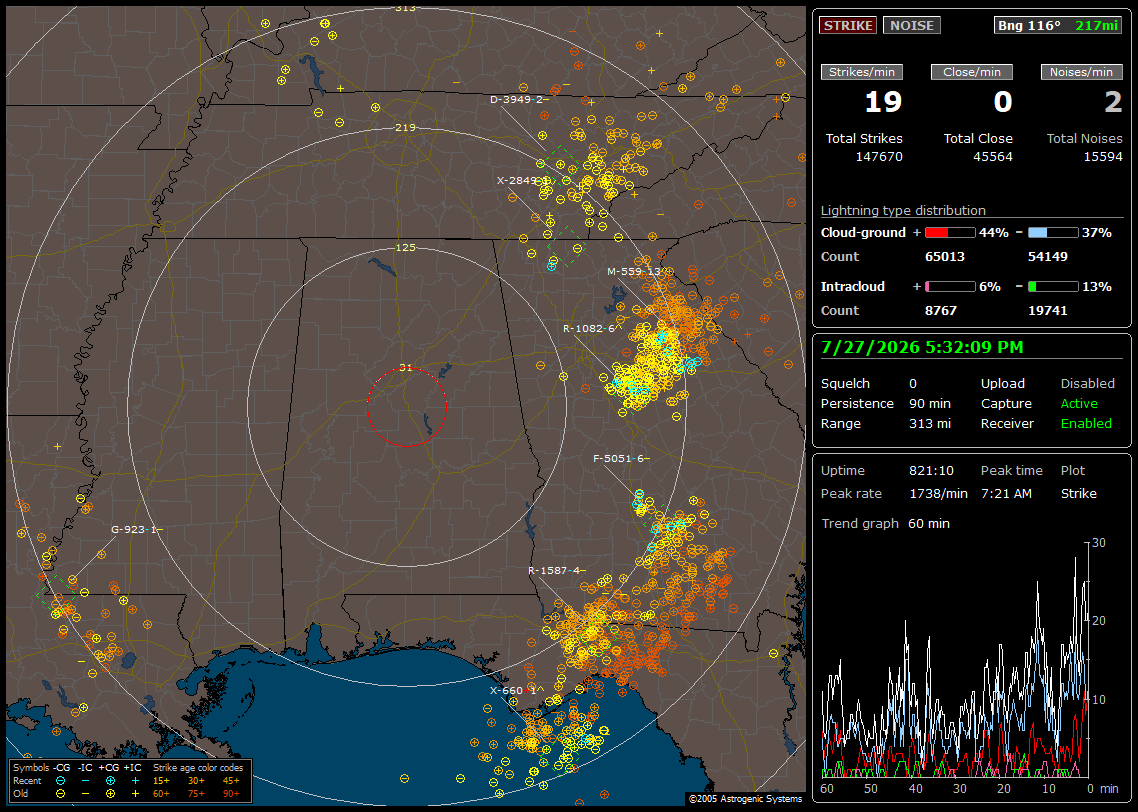Select storm cell marker M-559-13
Image resolution: width=1138 pixels, height=812 pixels.
click(634, 271)
